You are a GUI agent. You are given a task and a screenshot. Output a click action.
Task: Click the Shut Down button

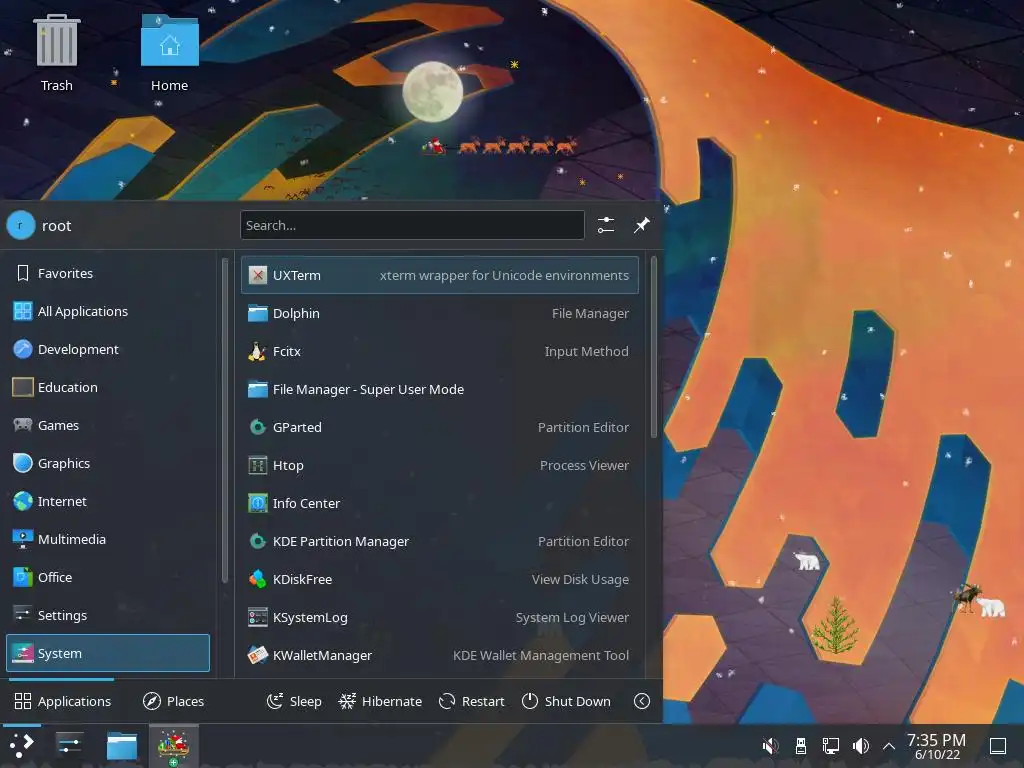pyautogui.click(x=566, y=701)
